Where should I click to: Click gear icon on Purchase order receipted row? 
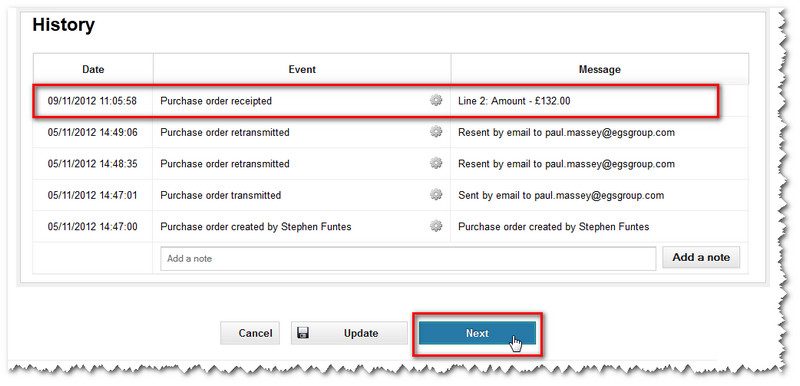click(x=436, y=100)
